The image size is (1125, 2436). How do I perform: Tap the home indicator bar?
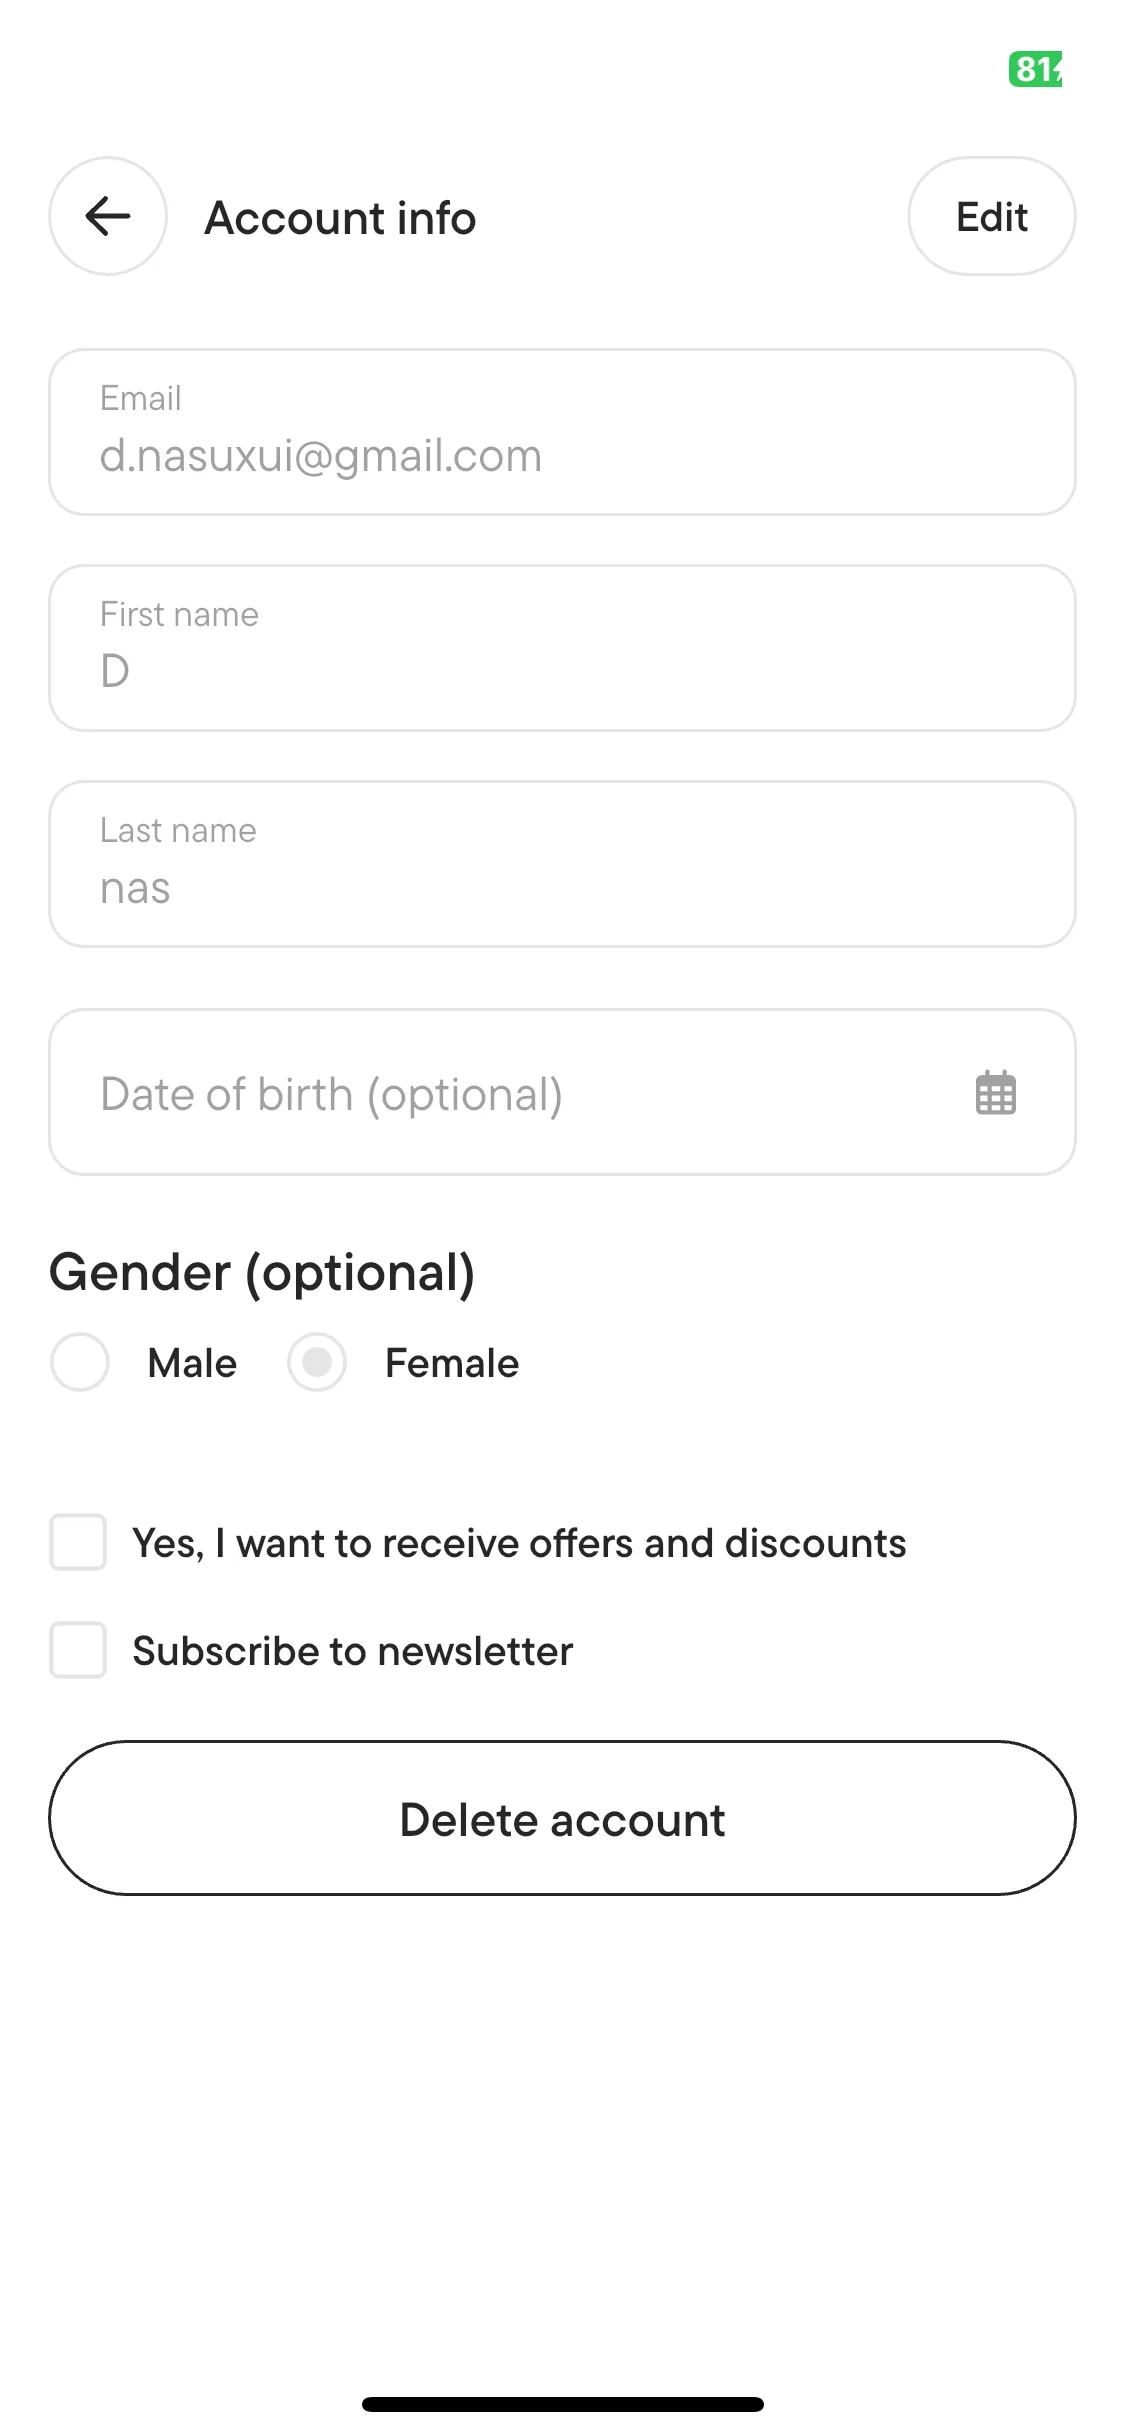click(562, 2404)
